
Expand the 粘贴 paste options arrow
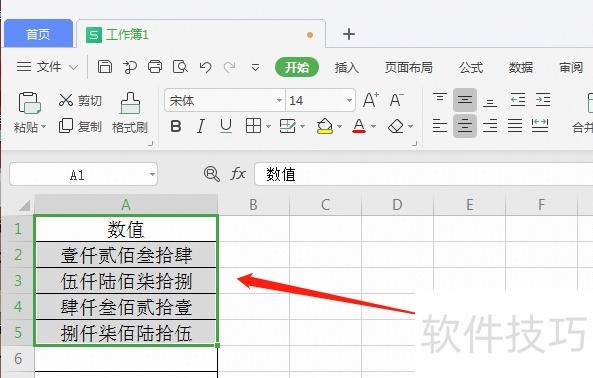point(43,126)
